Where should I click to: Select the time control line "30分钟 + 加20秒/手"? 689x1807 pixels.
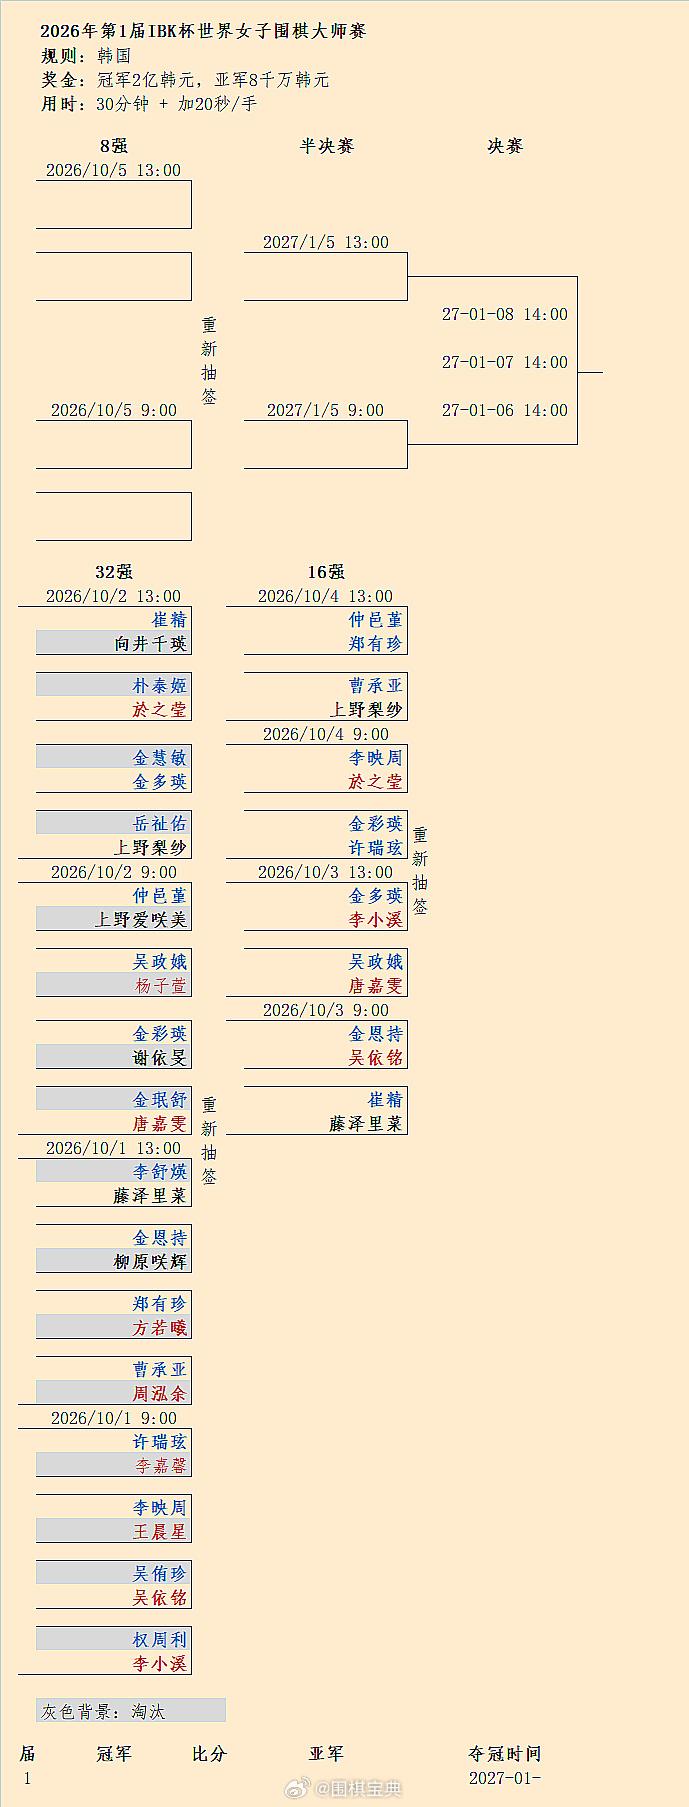[176, 103]
